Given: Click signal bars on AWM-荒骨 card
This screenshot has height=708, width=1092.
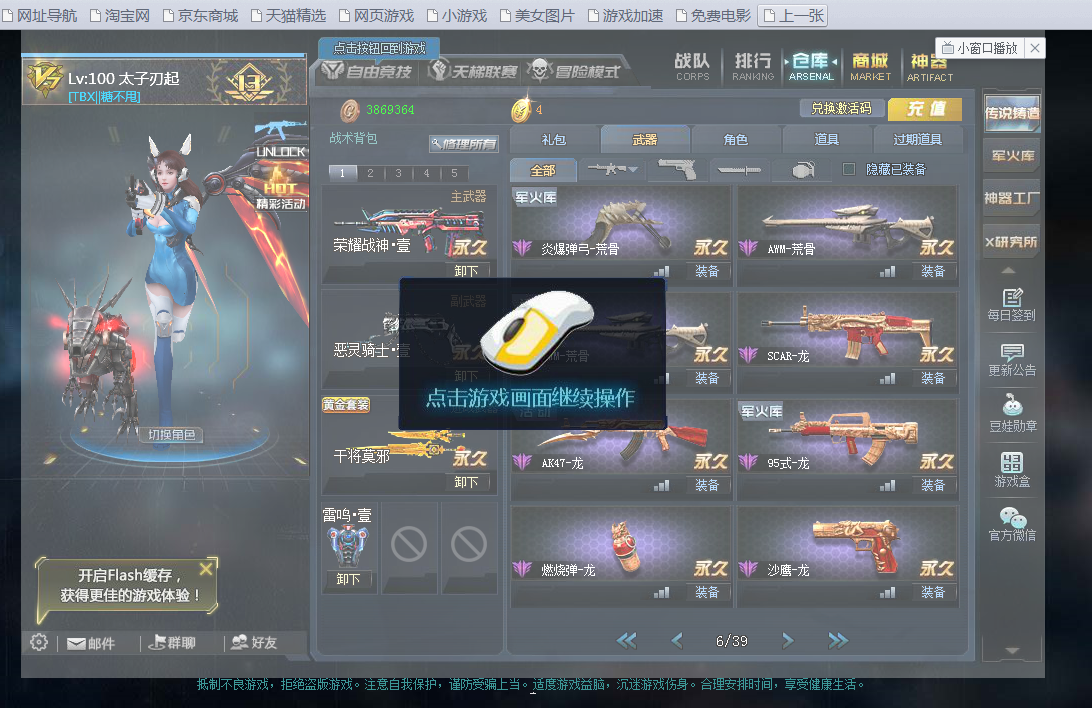Looking at the screenshot, I should pyautogui.click(x=887, y=272).
